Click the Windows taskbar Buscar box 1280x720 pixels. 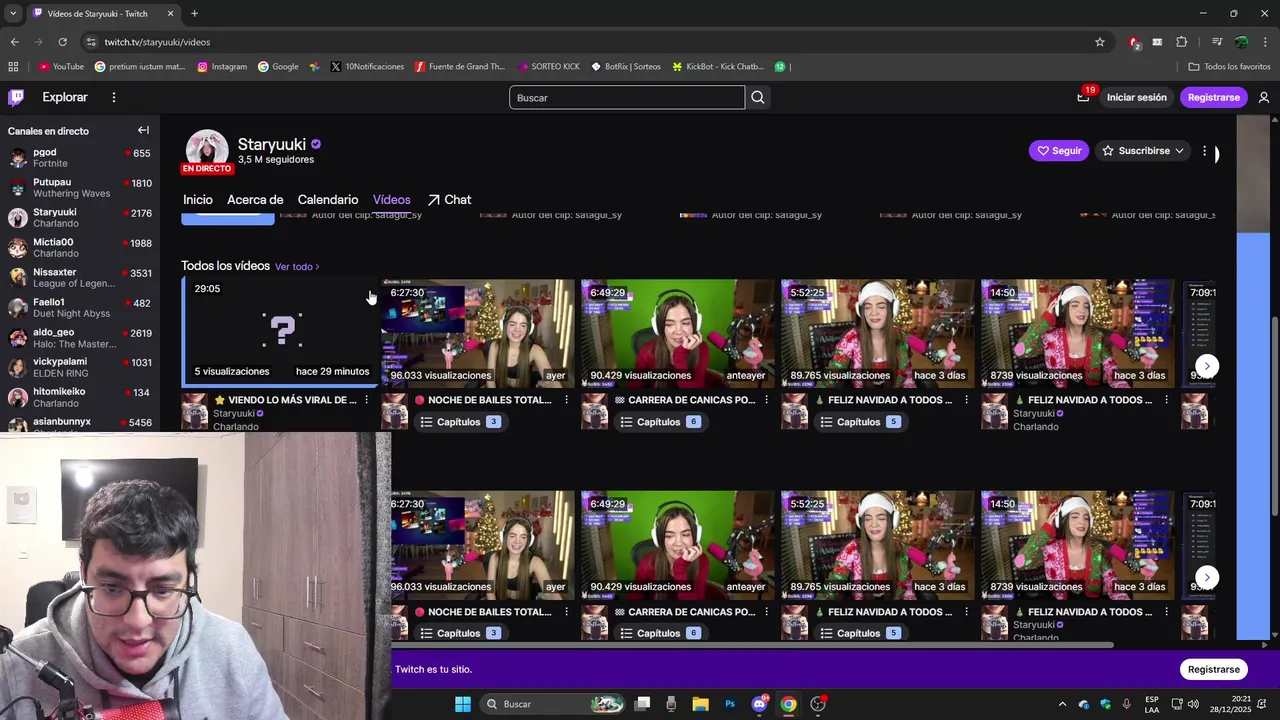click(x=554, y=704)
